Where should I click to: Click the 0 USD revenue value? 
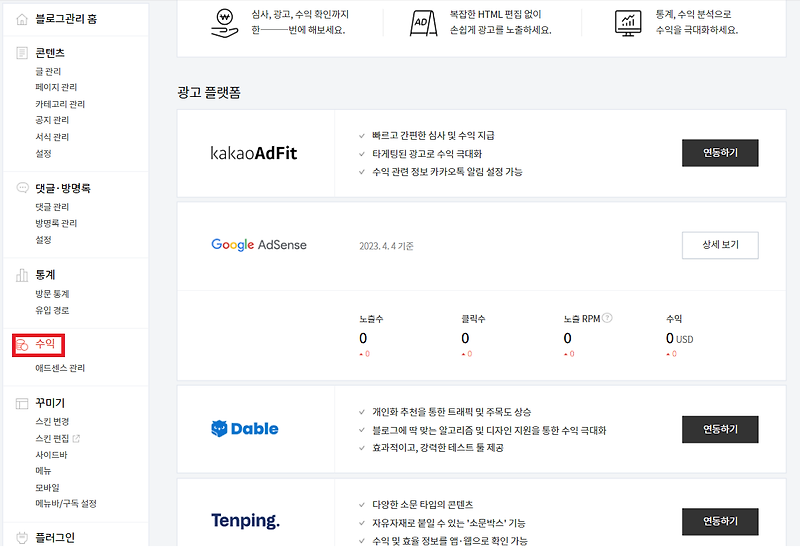tap(679, 339)
